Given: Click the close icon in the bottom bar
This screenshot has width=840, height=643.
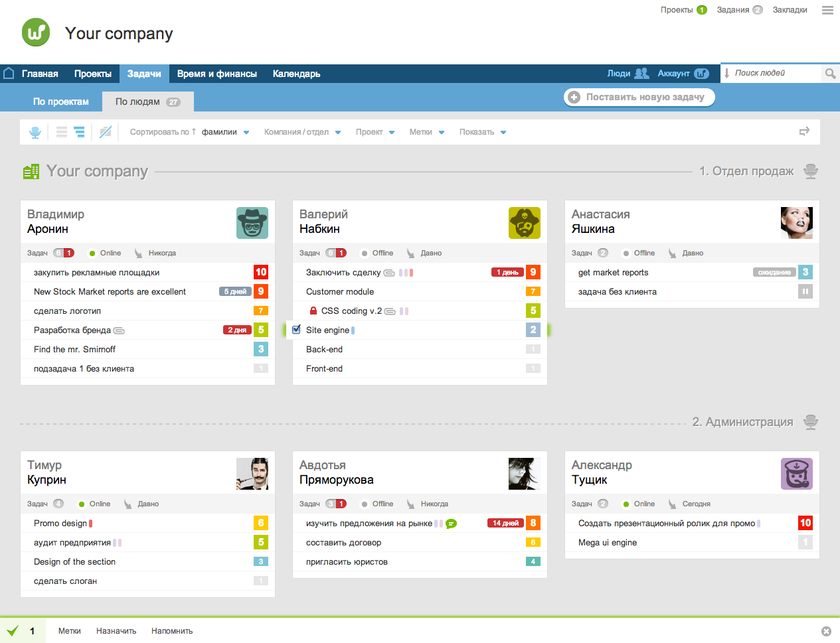Looking at the screenshot, I should (x=826, y=631).
